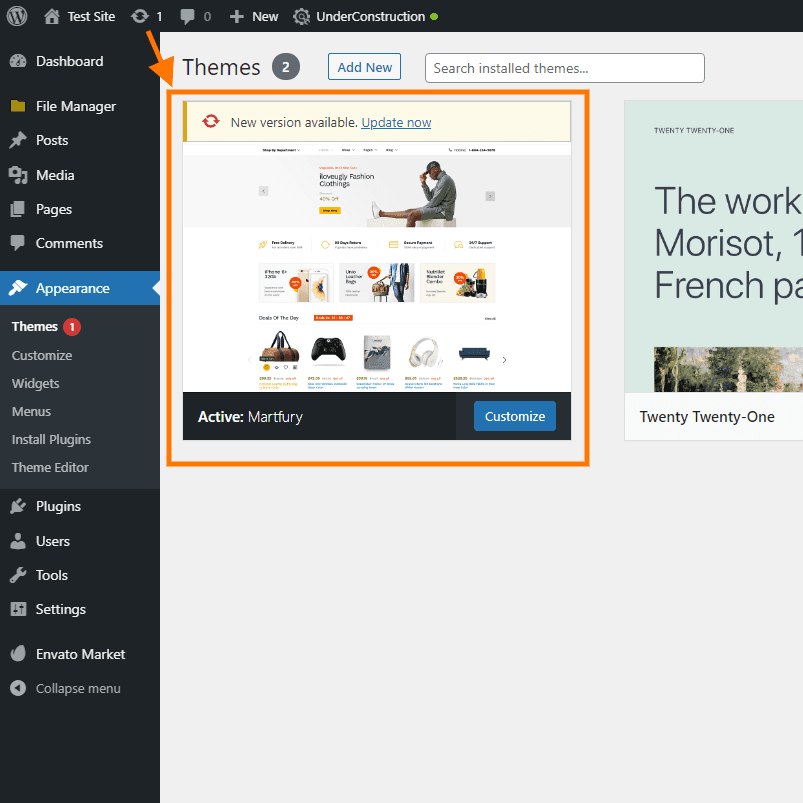Click the Update now link
This screenshot has height=803, width=803.
coord(396,122)
